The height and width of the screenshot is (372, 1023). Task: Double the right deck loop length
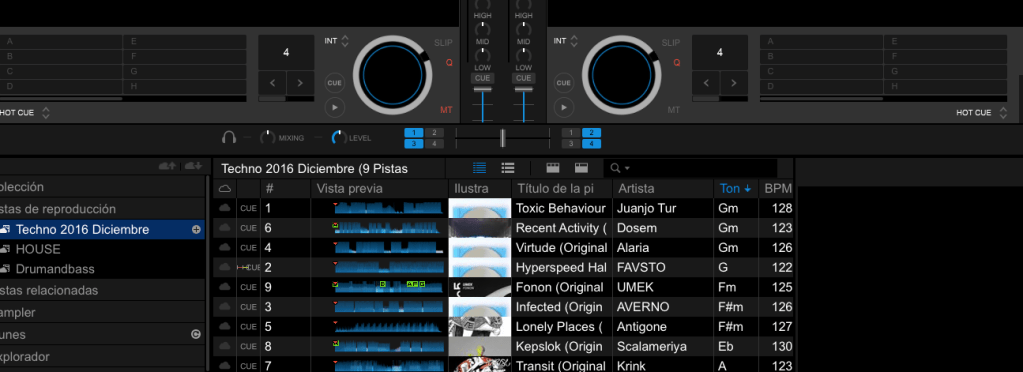point(734,83)
